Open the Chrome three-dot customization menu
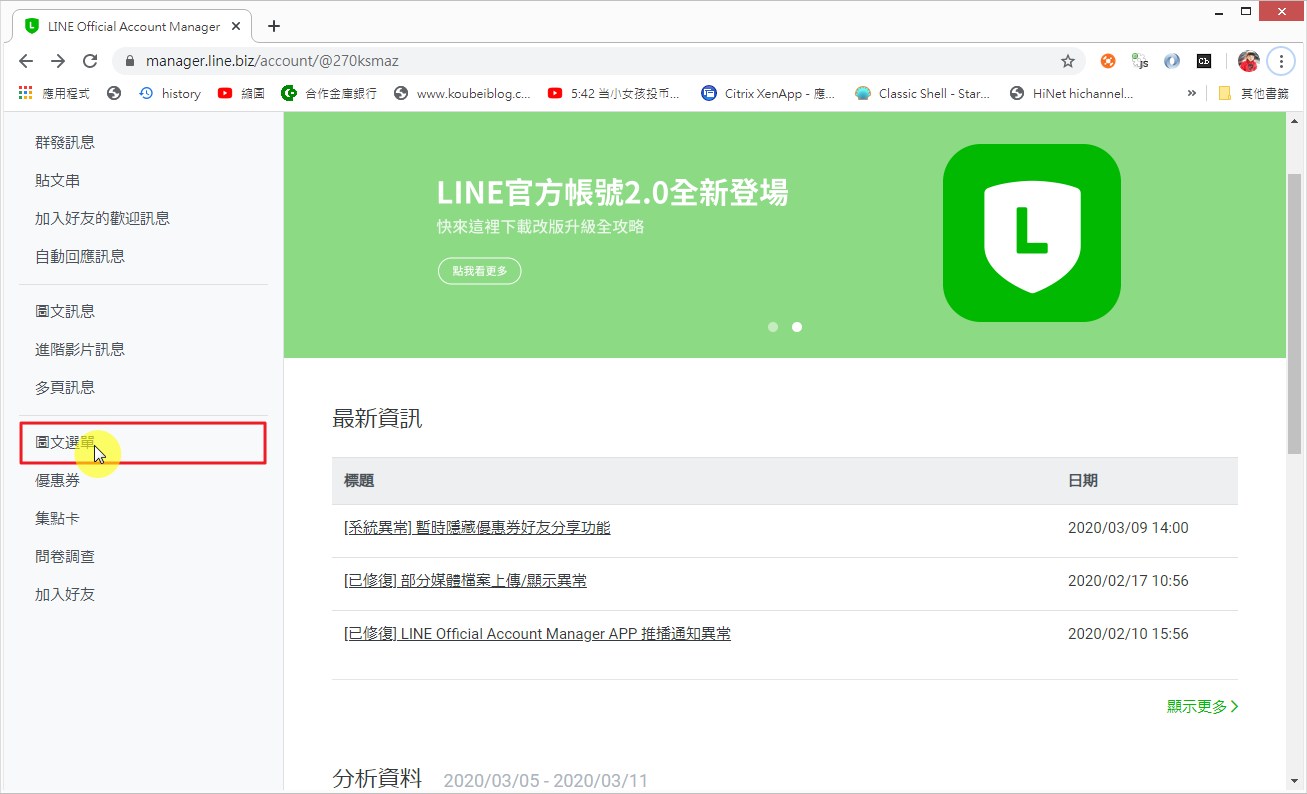This screenshot has height=794, width=1307. [x=1281, y=60]
